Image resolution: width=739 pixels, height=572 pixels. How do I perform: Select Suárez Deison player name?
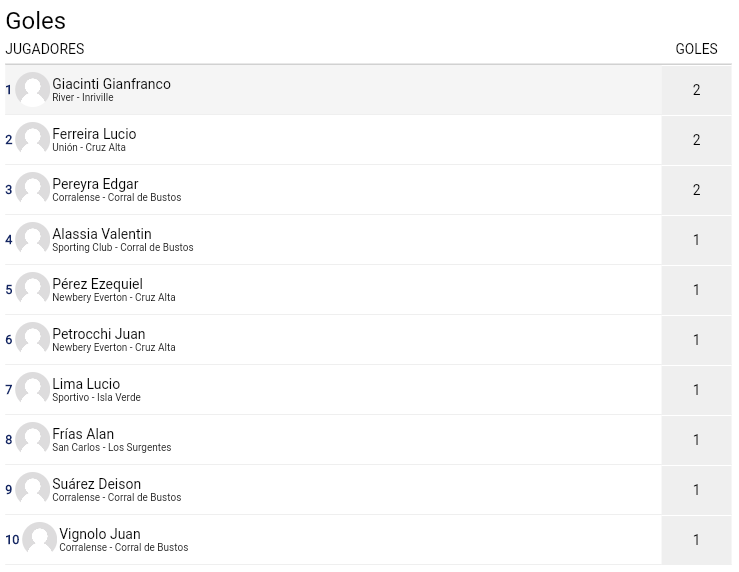pos(97,484)
